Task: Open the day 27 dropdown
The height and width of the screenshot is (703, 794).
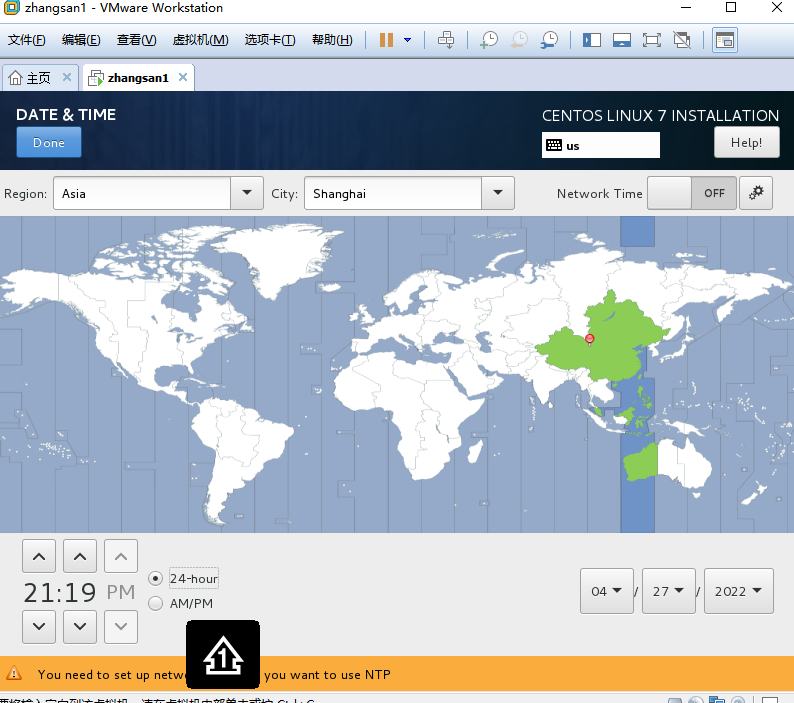Action: coord(668,591)
